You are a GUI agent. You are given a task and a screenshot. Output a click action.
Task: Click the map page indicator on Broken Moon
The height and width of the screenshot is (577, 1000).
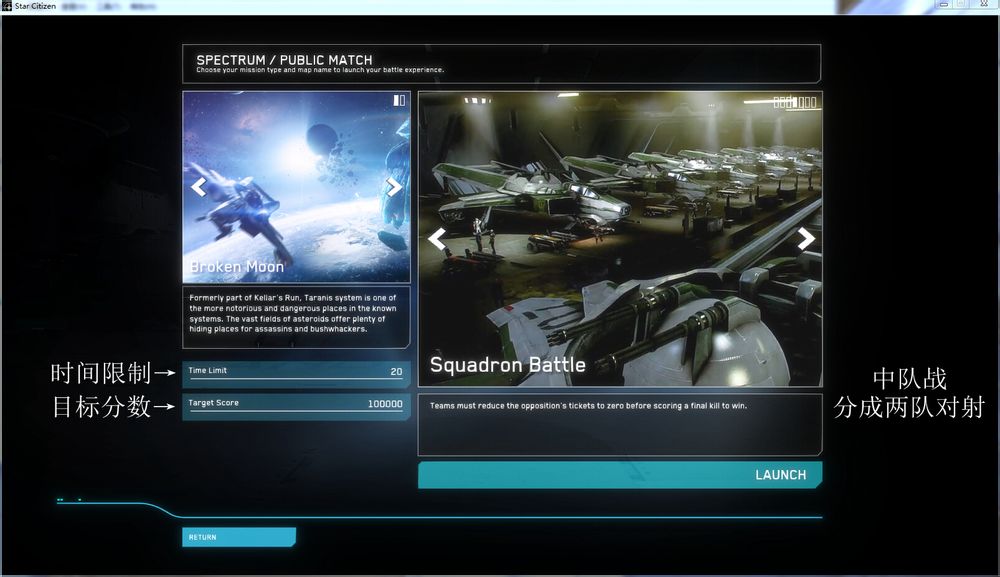[399, 100]
